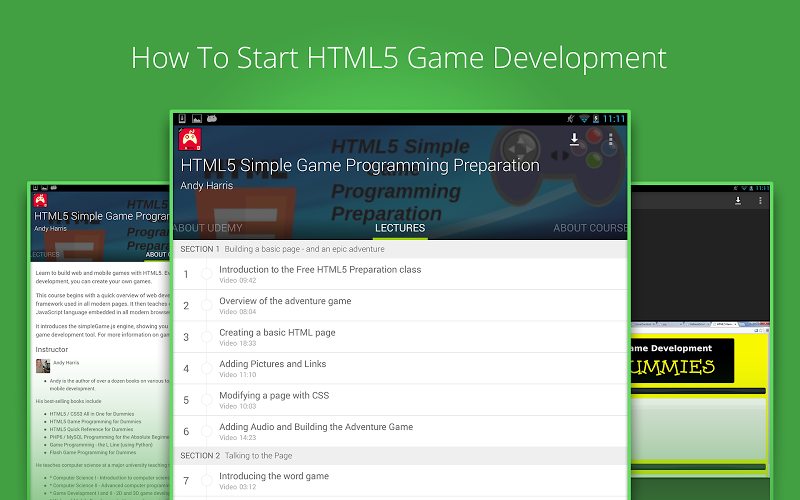800x500 pixels.
Task: Tap SECTION 2 Talking to the Page header
Action: pyautogui.click(x=400, y=456)
